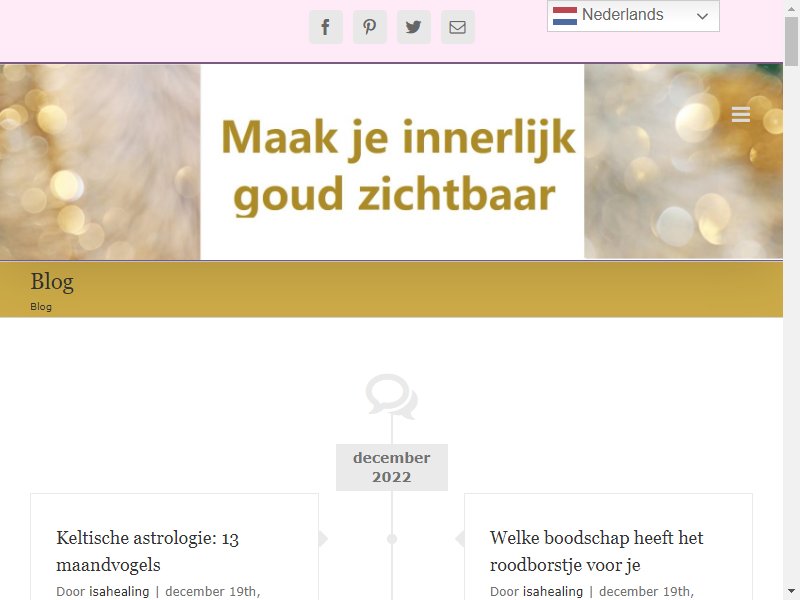Screen dimensions: 800x600
Task: Click isahealing author under Keltische astrologie
Action: click(119, 591)
